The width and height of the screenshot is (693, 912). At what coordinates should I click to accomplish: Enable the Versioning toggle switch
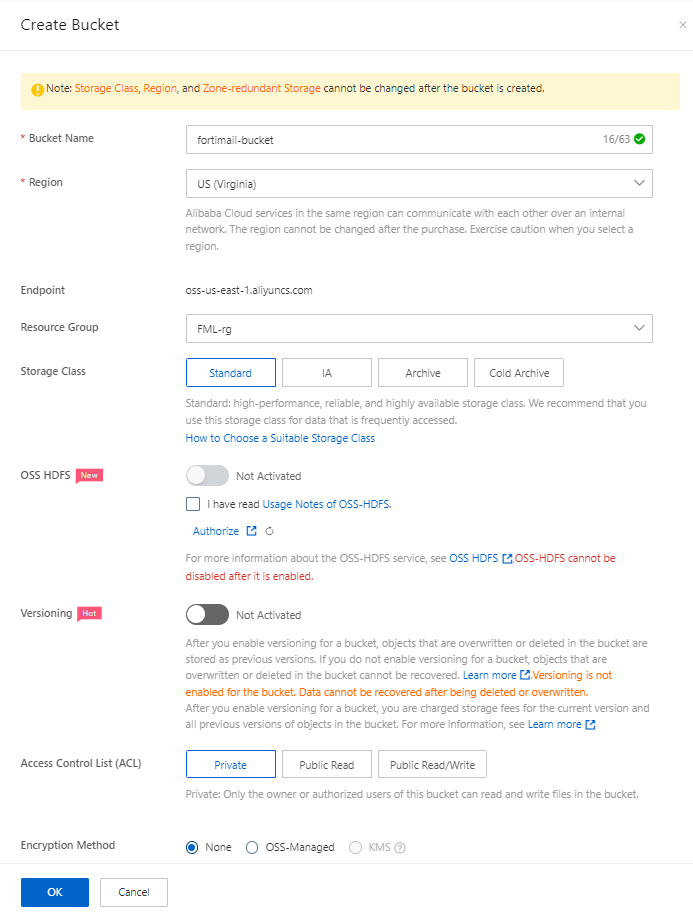coord(207,614)
